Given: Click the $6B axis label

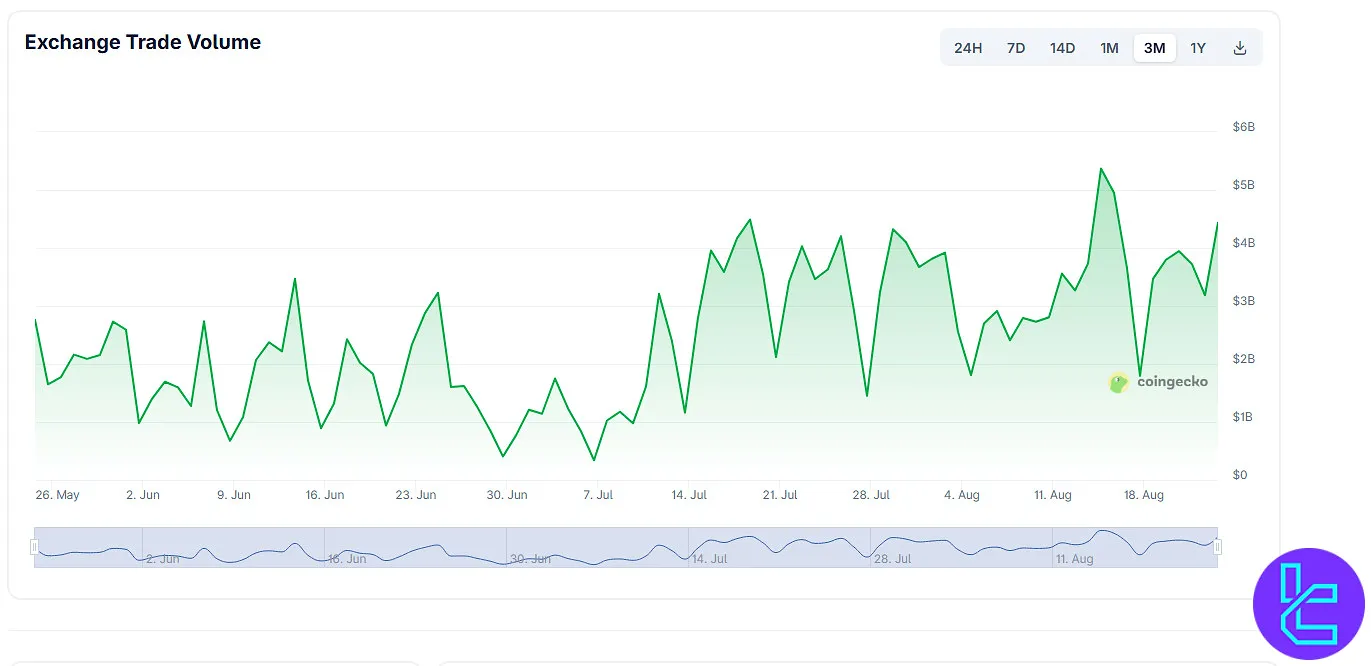Looking at the screenshot, I should pyautogui.click(x=1243, y=127).
